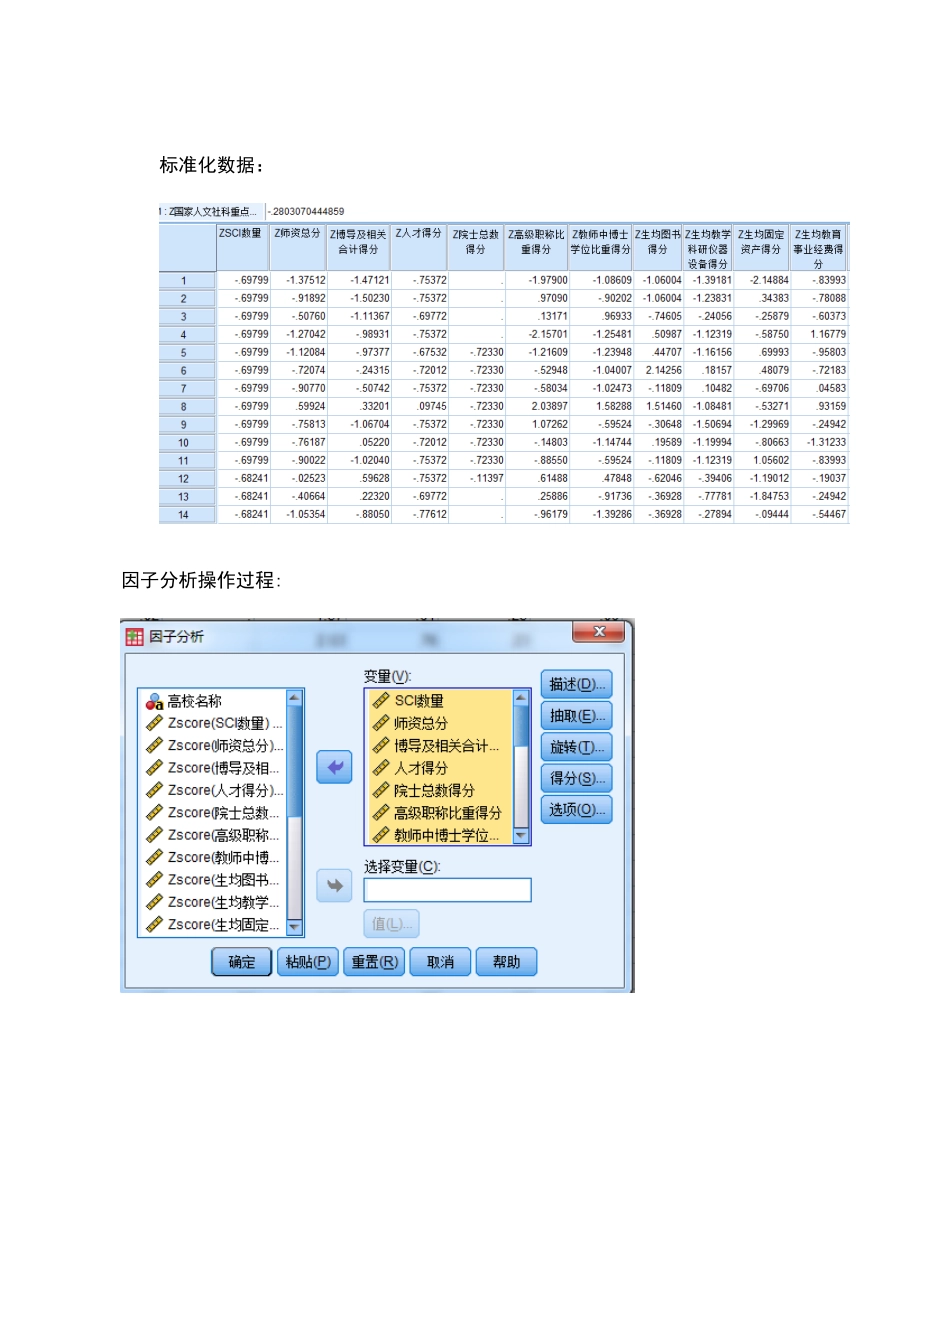
Task: Confirm with the 确定 button
Action: pos(241,962)
